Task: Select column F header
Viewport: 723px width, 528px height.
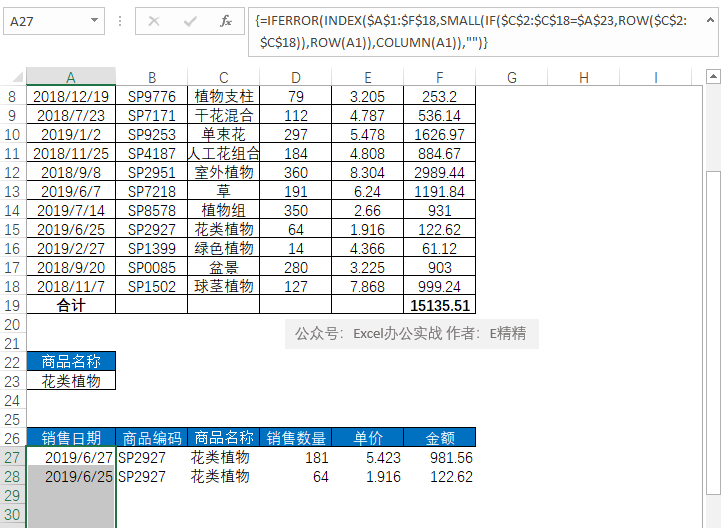Action: pyautogui.click(x=439, y=78)
